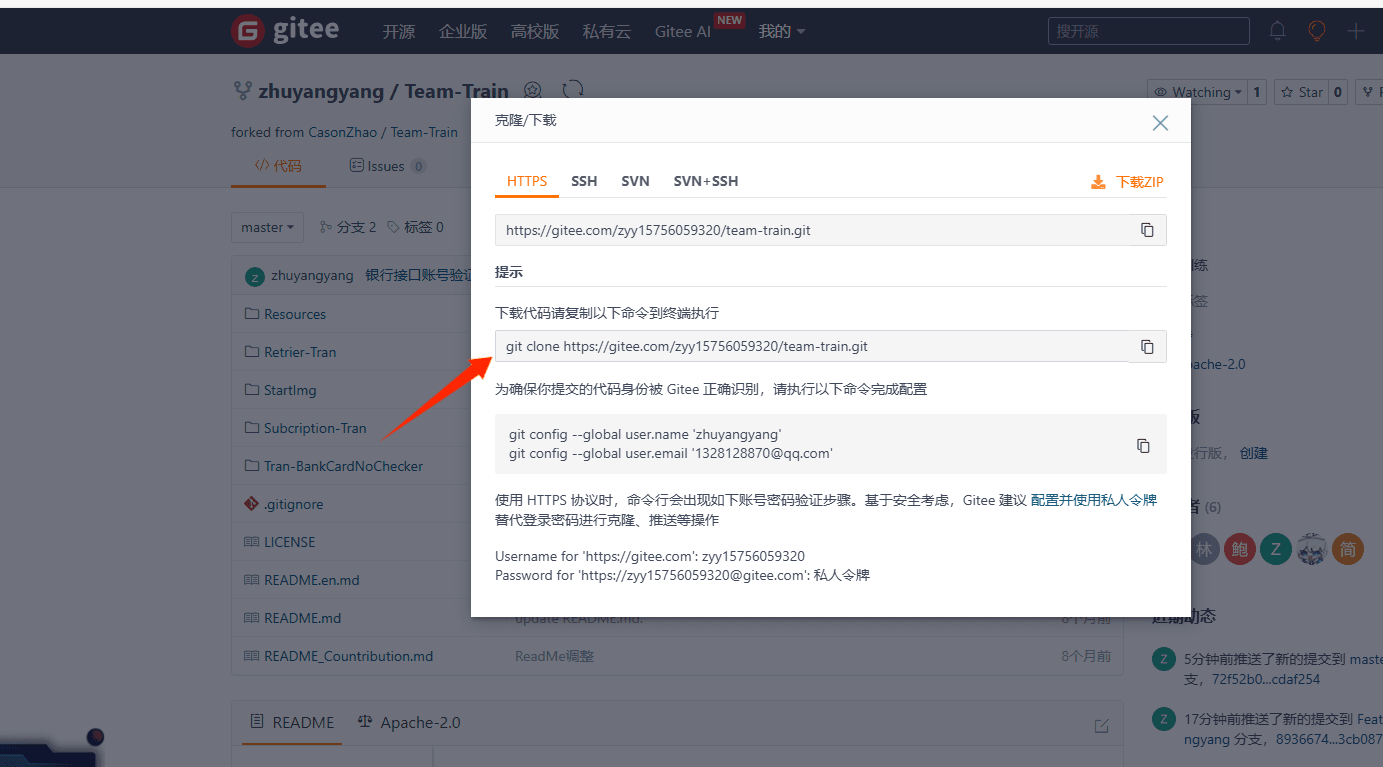1383x767 pixels.
Task: Click the 搜开源 search field
Action: point(1148,30)
